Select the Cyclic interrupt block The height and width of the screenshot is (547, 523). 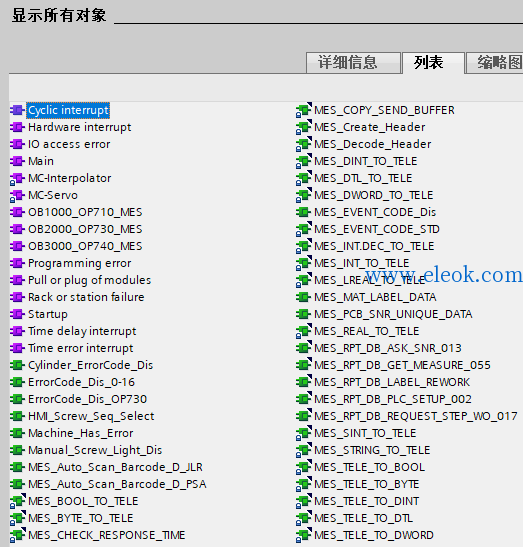68,110
